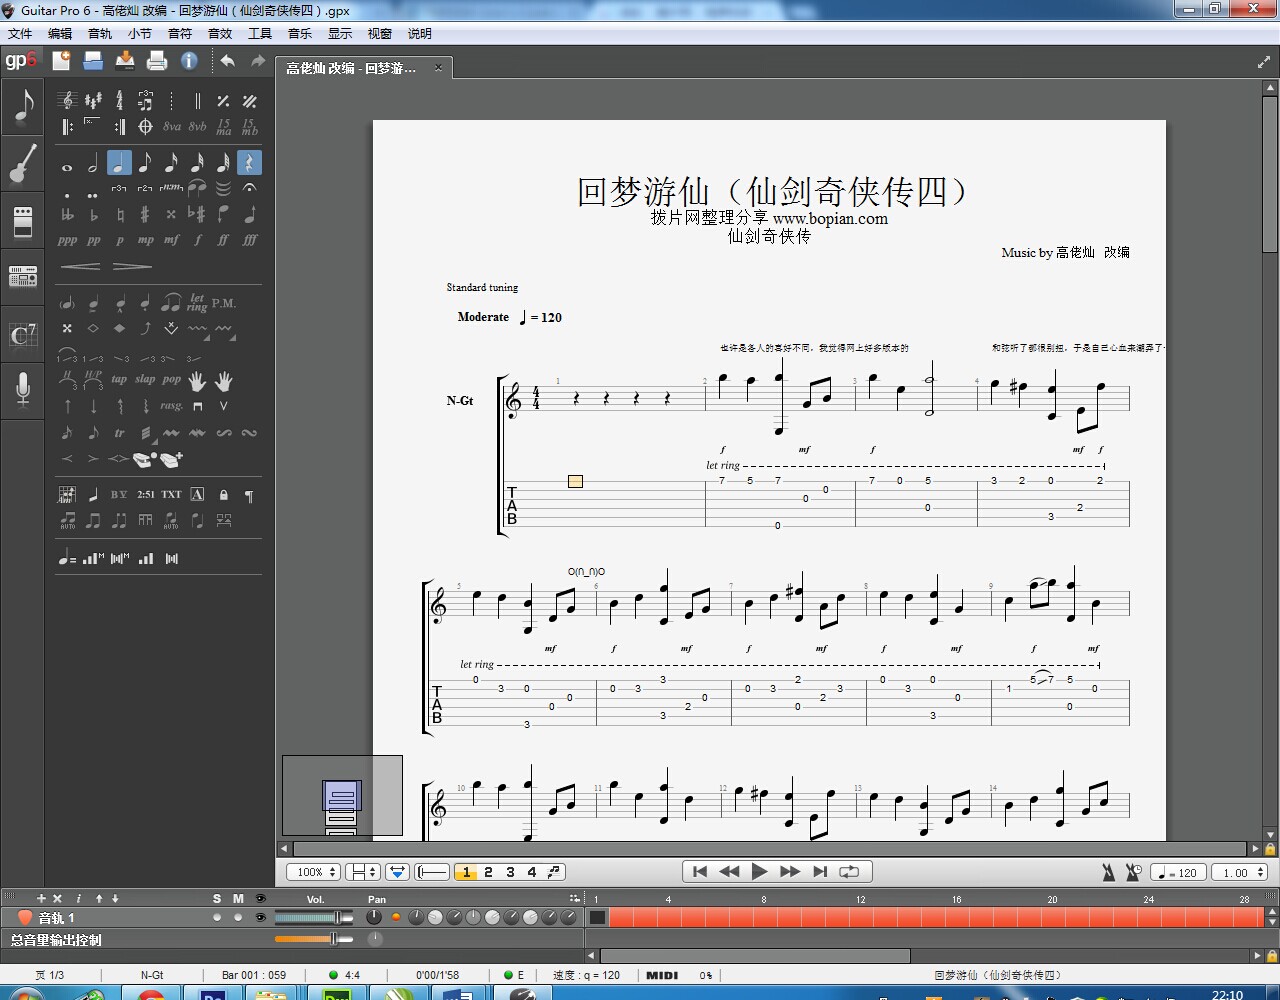The height and width of the screenshot is (1000, 1280).
Task: Open the 小节 menu
Action: pos(140,33)
